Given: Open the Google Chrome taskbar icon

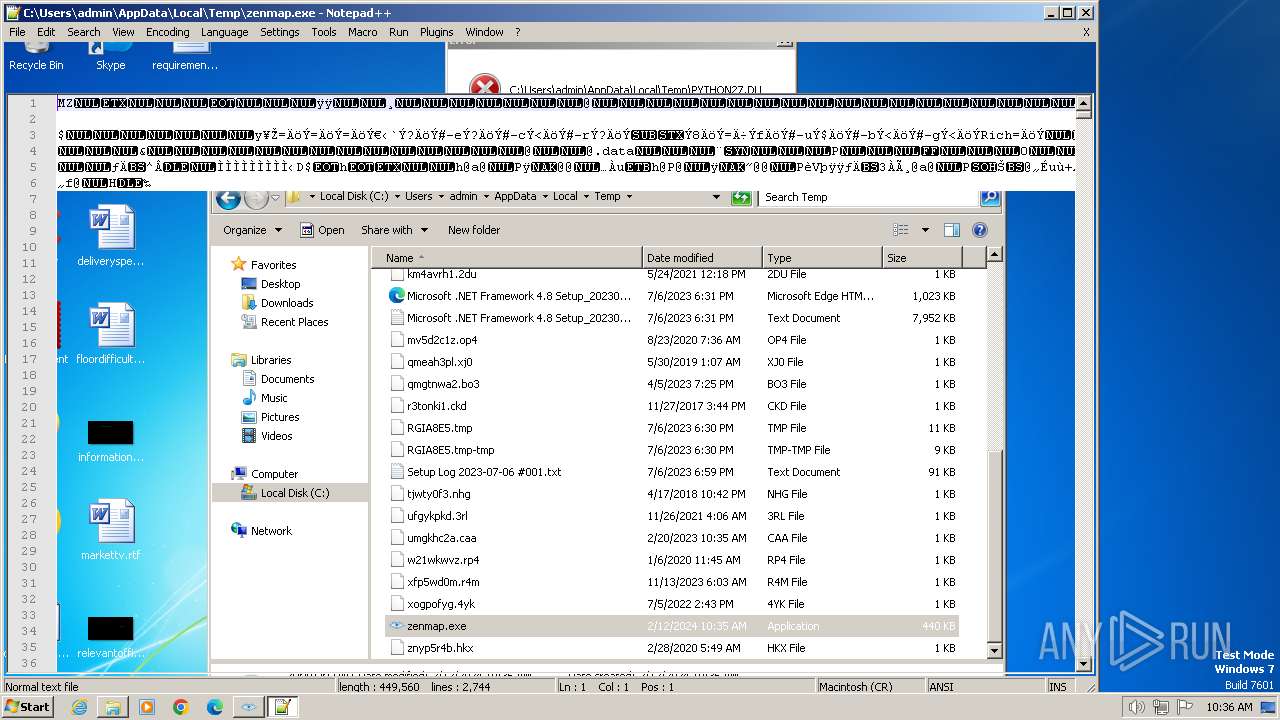Looking at the screenshot, I should 181,707.
